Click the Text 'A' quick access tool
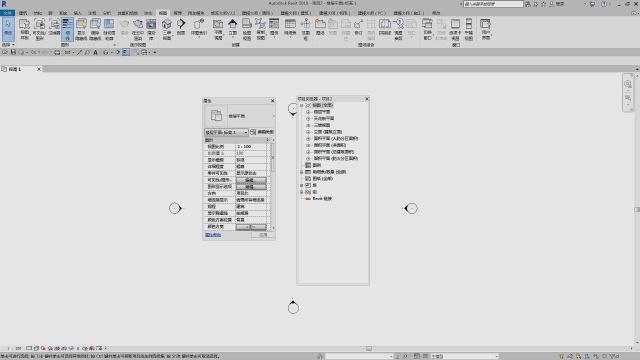 [96, 52]
